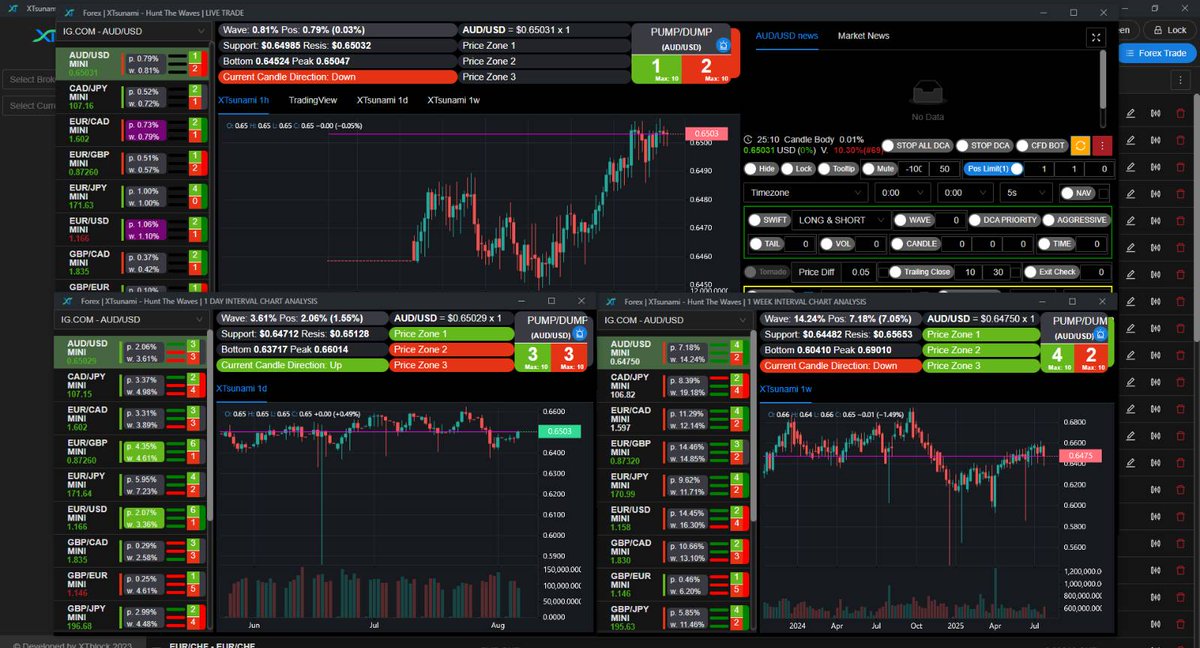Screen dimensions: 1200x648
Task: Click the XT logo in 1 Week window title
Action: click(x=609, y=300)
